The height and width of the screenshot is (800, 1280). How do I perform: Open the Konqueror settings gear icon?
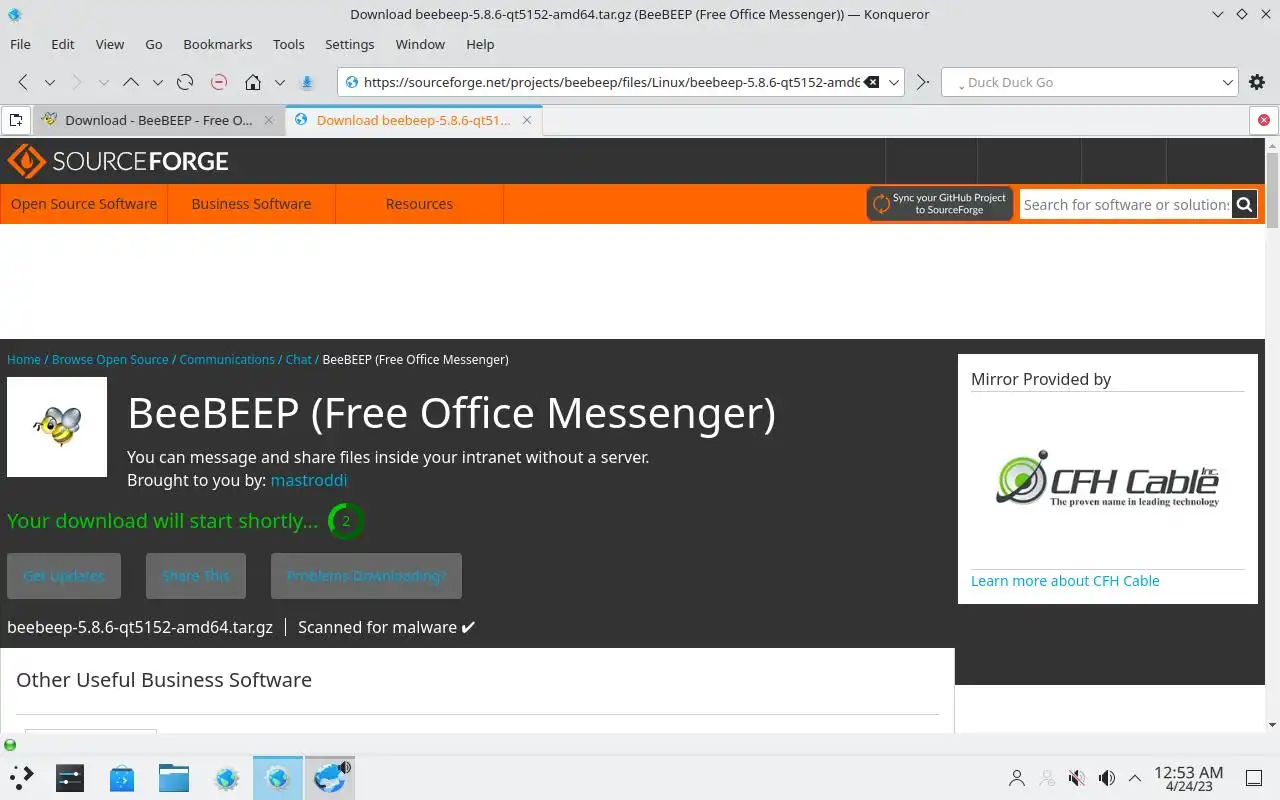tap(1257, 82)
